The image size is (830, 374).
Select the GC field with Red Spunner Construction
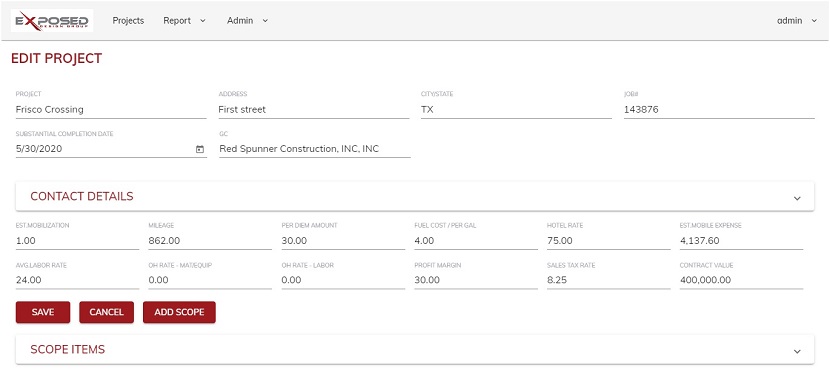314,149
